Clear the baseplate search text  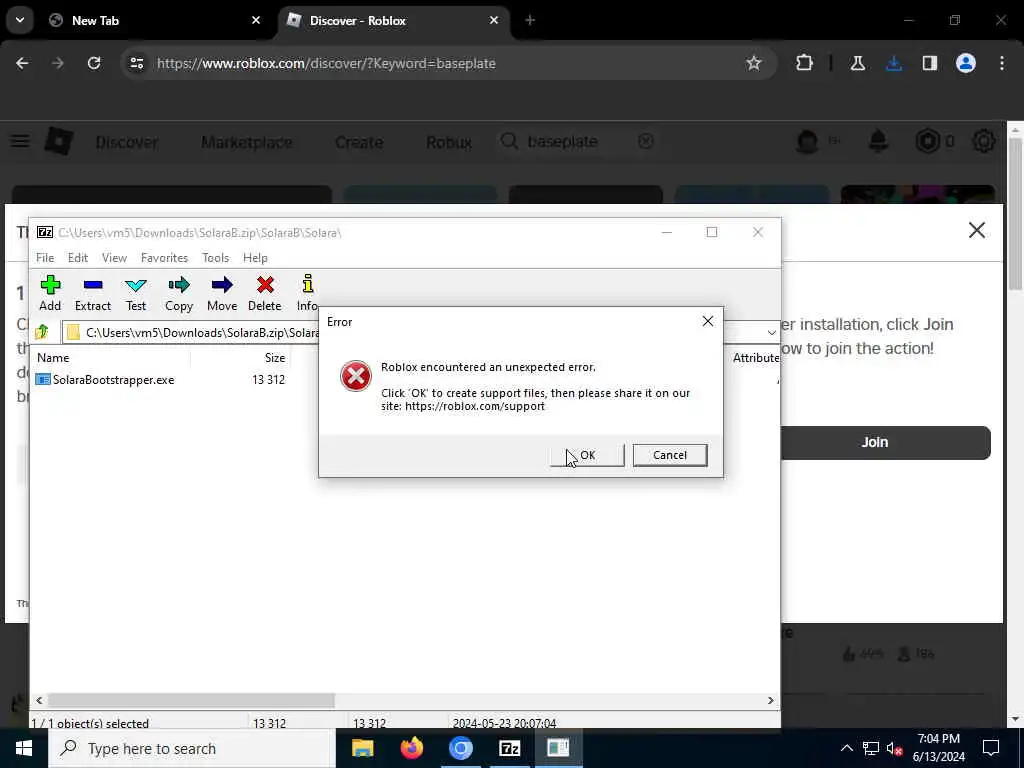(x=646, y=141)
